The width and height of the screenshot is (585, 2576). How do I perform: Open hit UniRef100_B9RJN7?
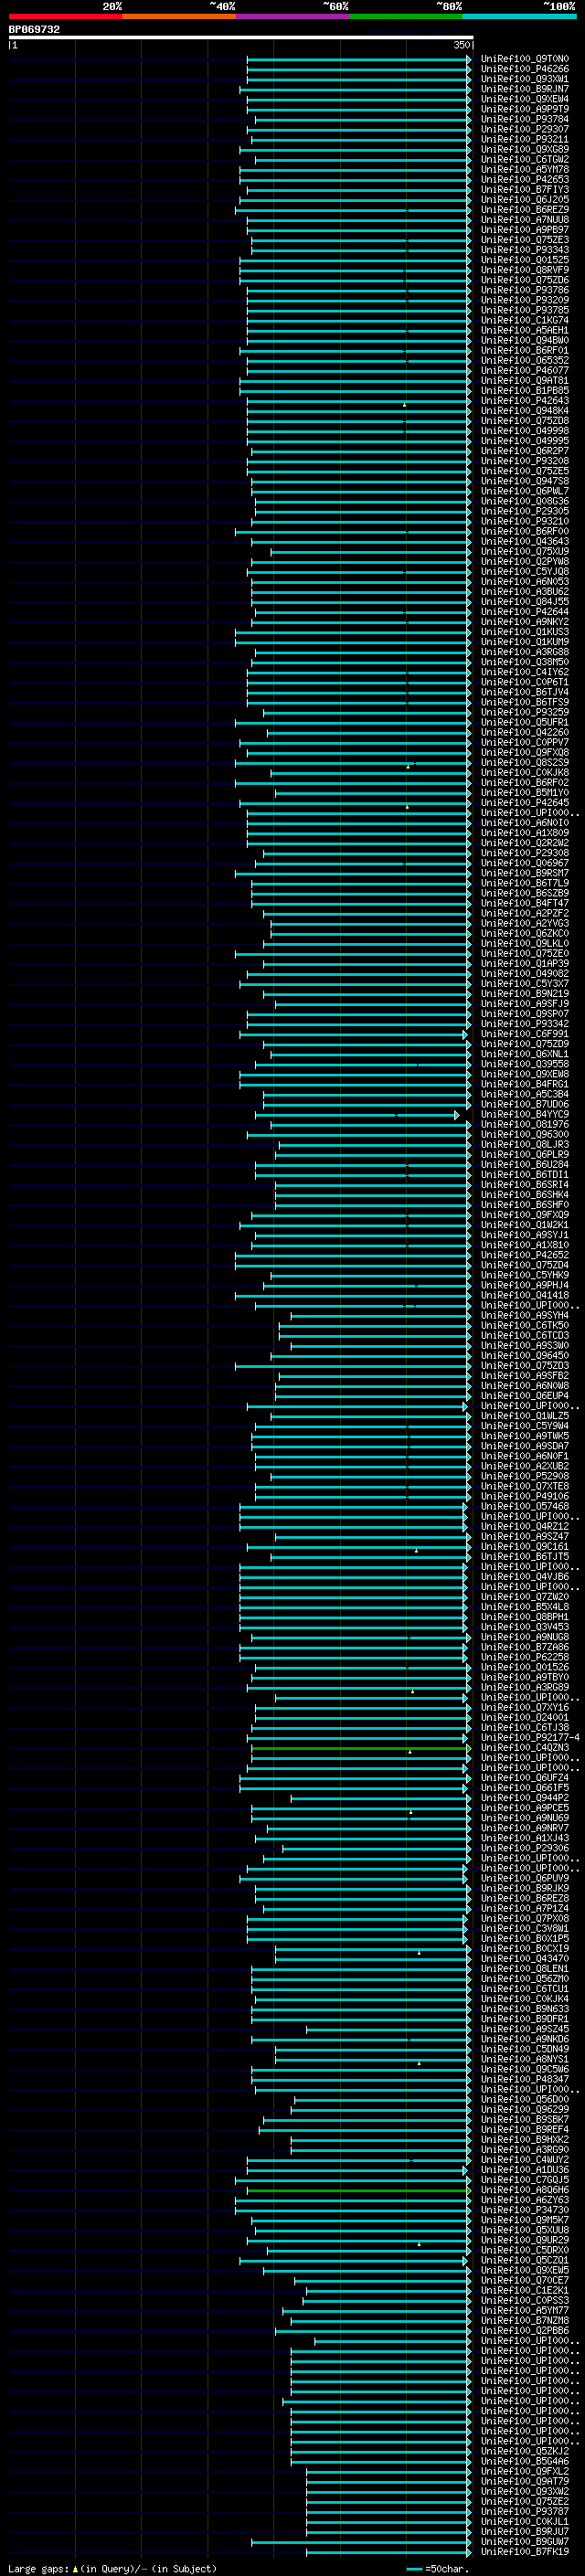[524, 89]
